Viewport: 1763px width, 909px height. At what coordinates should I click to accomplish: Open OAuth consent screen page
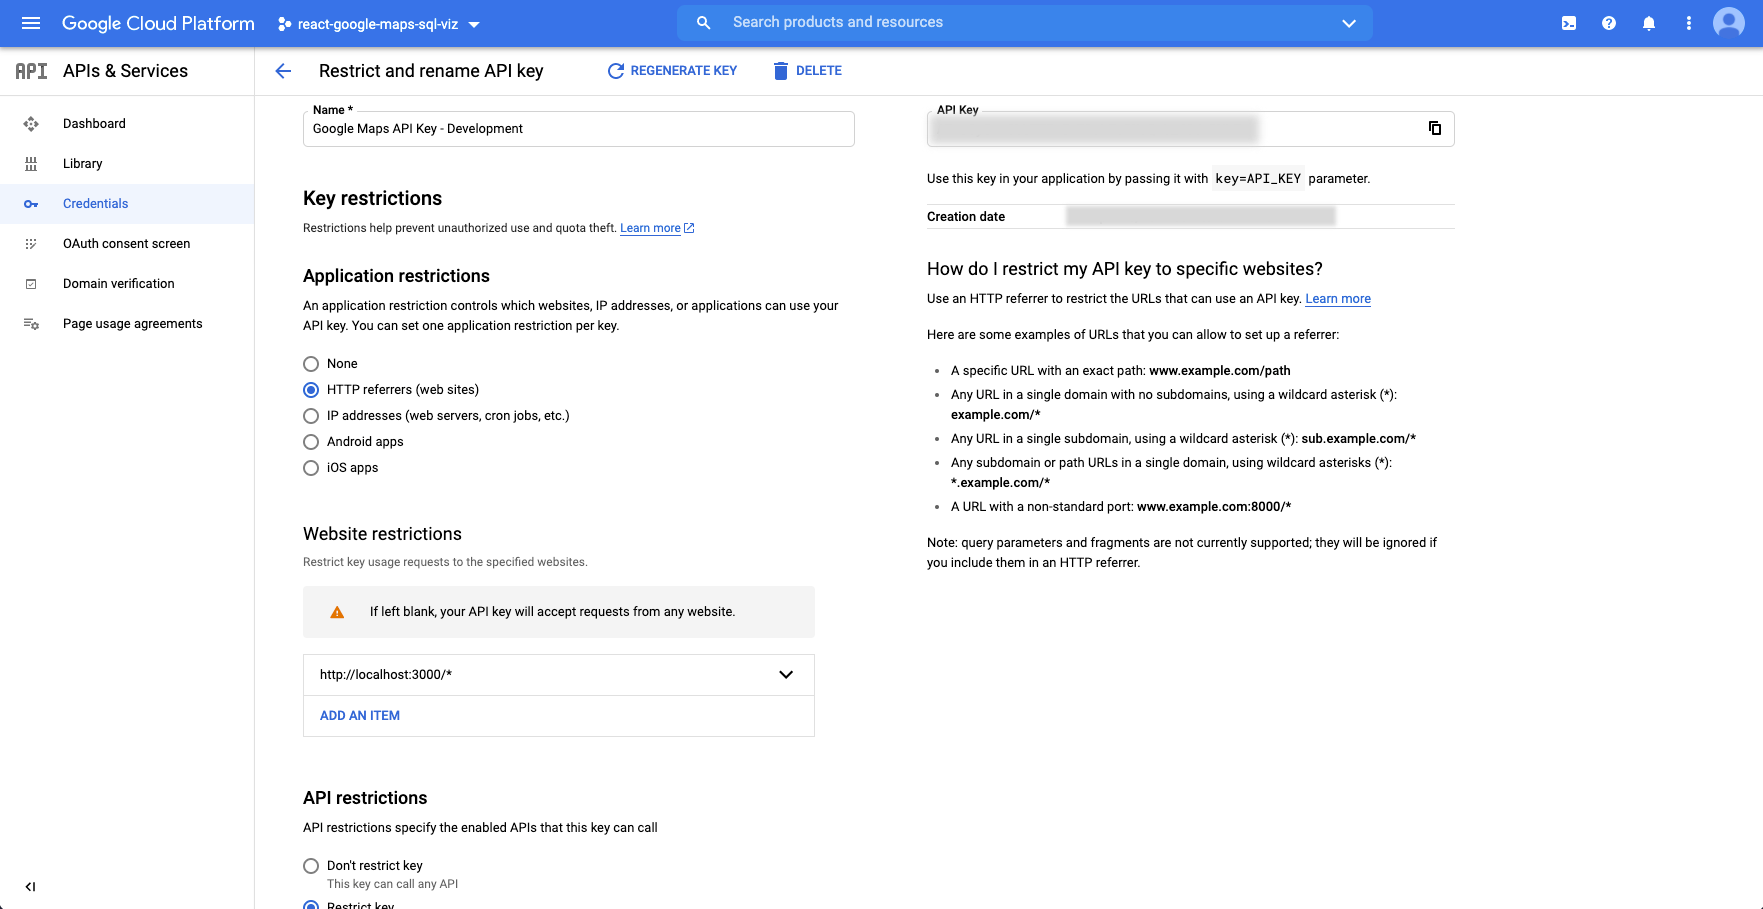coord(127,244)
